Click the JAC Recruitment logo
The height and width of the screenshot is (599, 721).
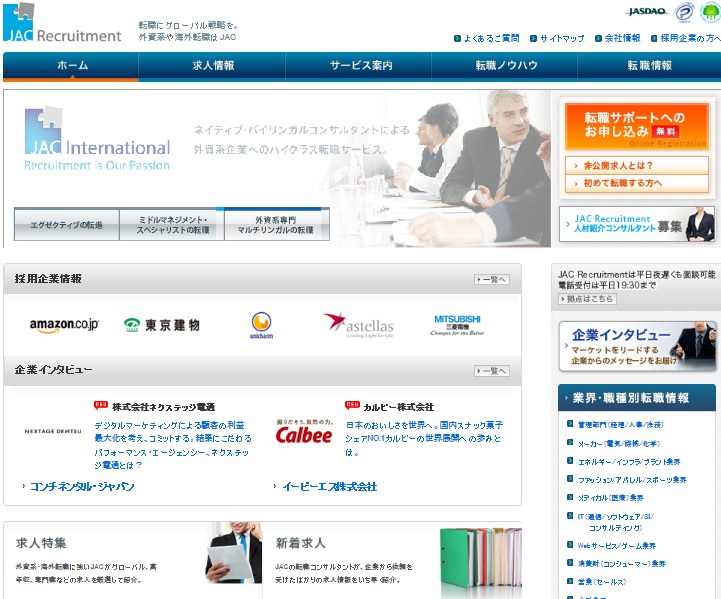(62, 24)
